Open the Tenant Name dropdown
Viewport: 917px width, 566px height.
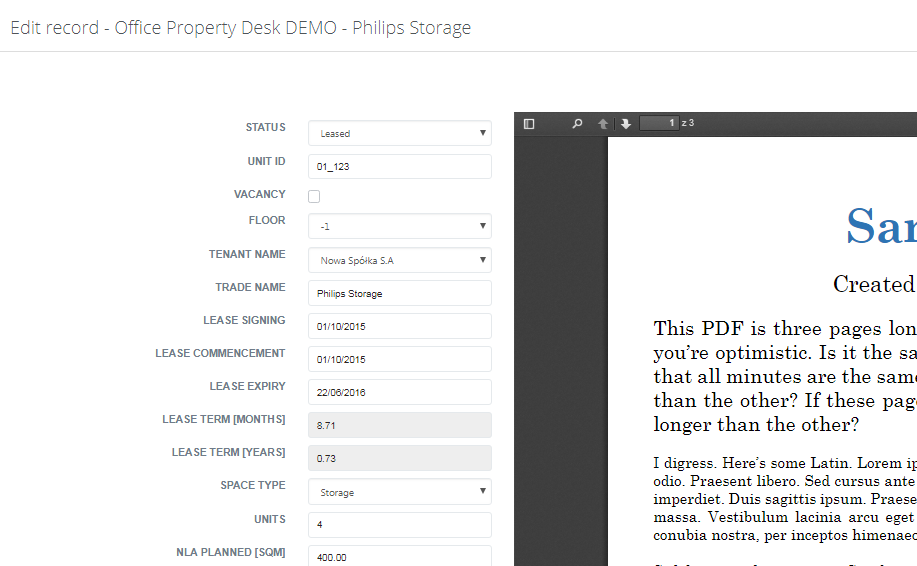click(400, 260)
